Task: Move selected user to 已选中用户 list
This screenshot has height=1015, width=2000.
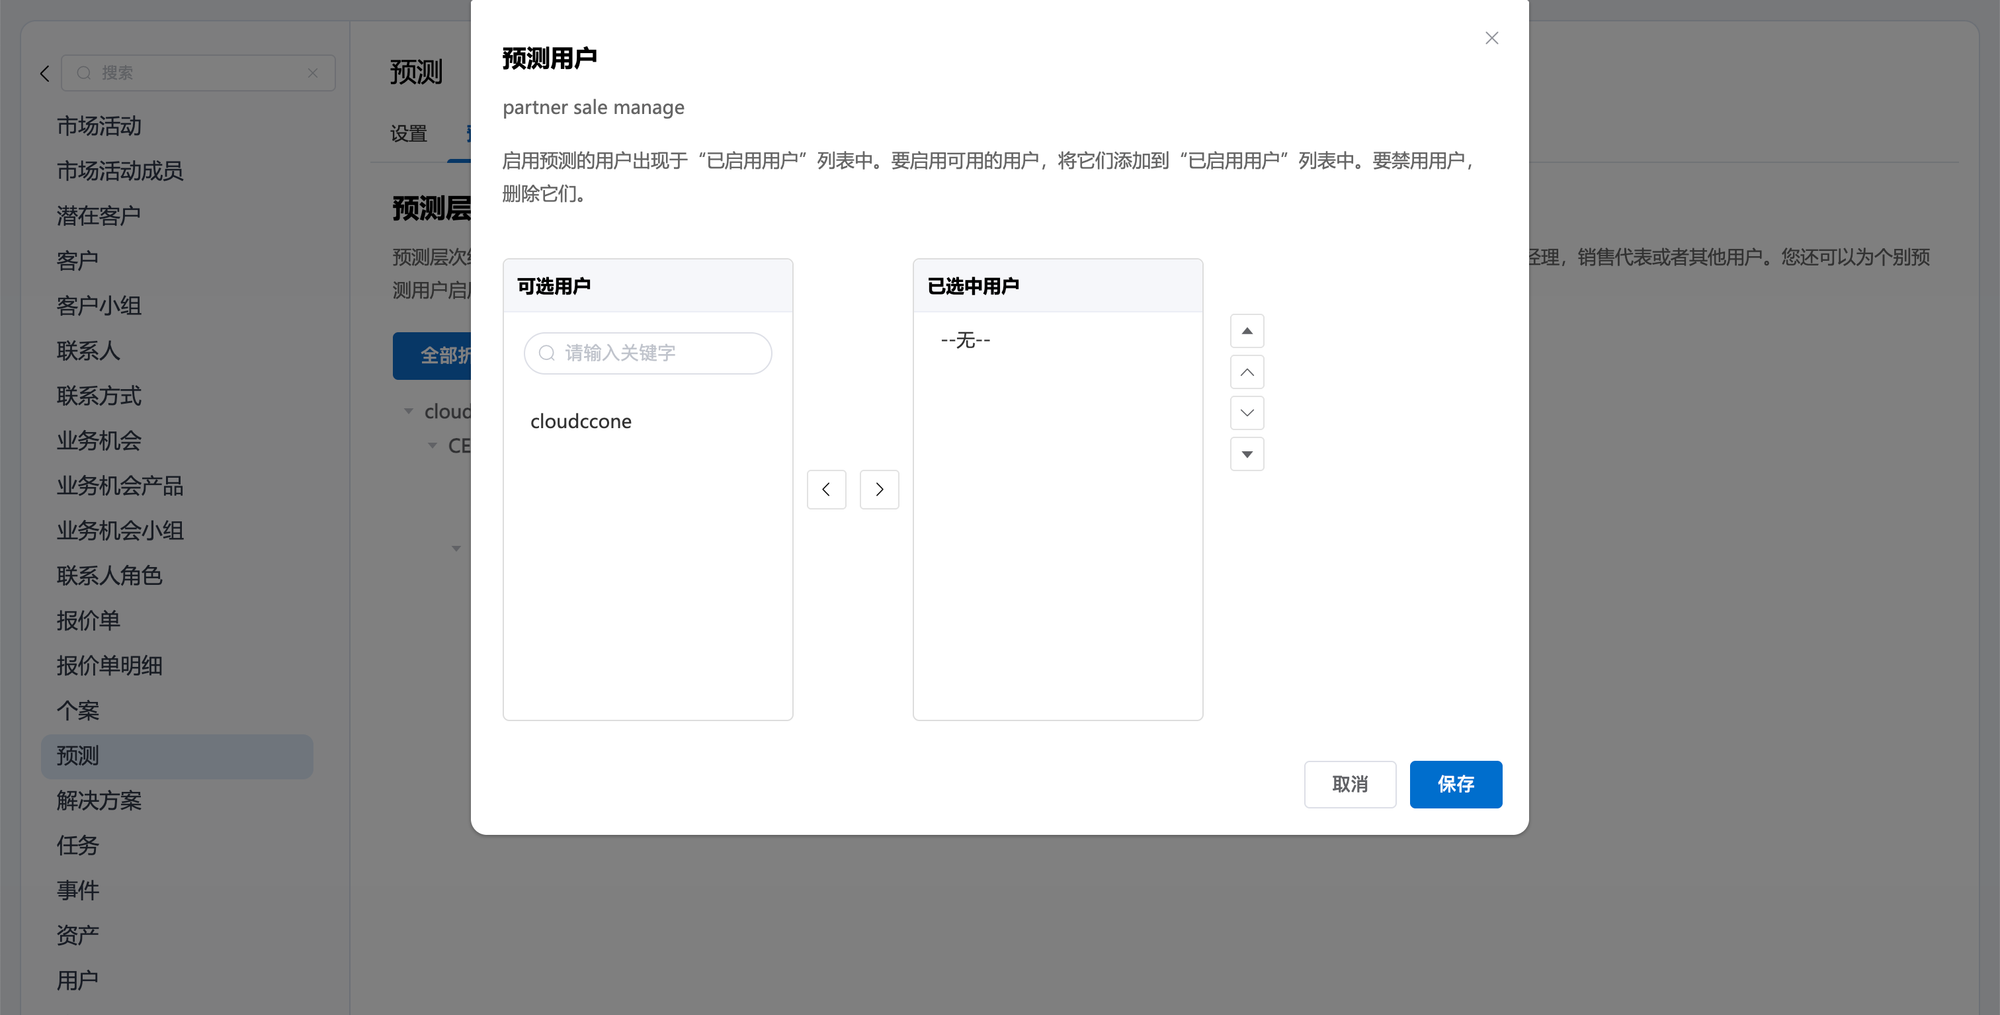Action: pyautogui.click(x=879, y=489)
